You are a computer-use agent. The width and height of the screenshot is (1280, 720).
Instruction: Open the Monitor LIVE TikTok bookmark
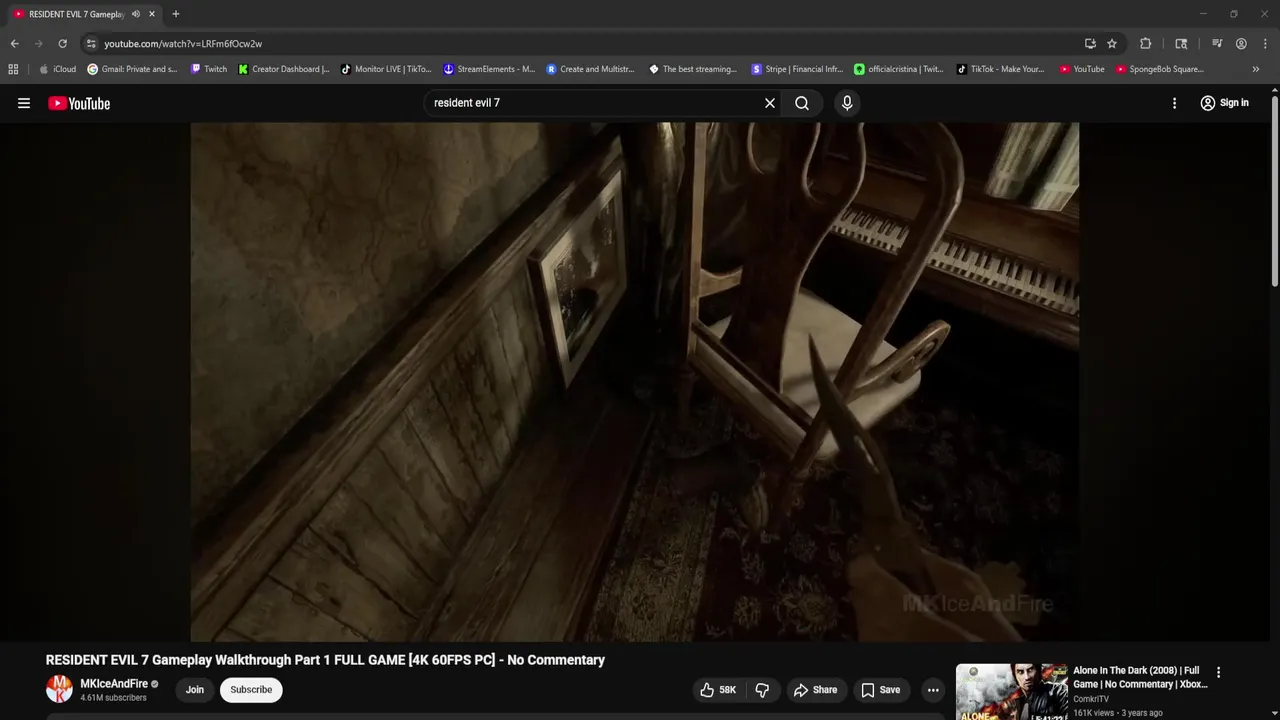[386, 69]
